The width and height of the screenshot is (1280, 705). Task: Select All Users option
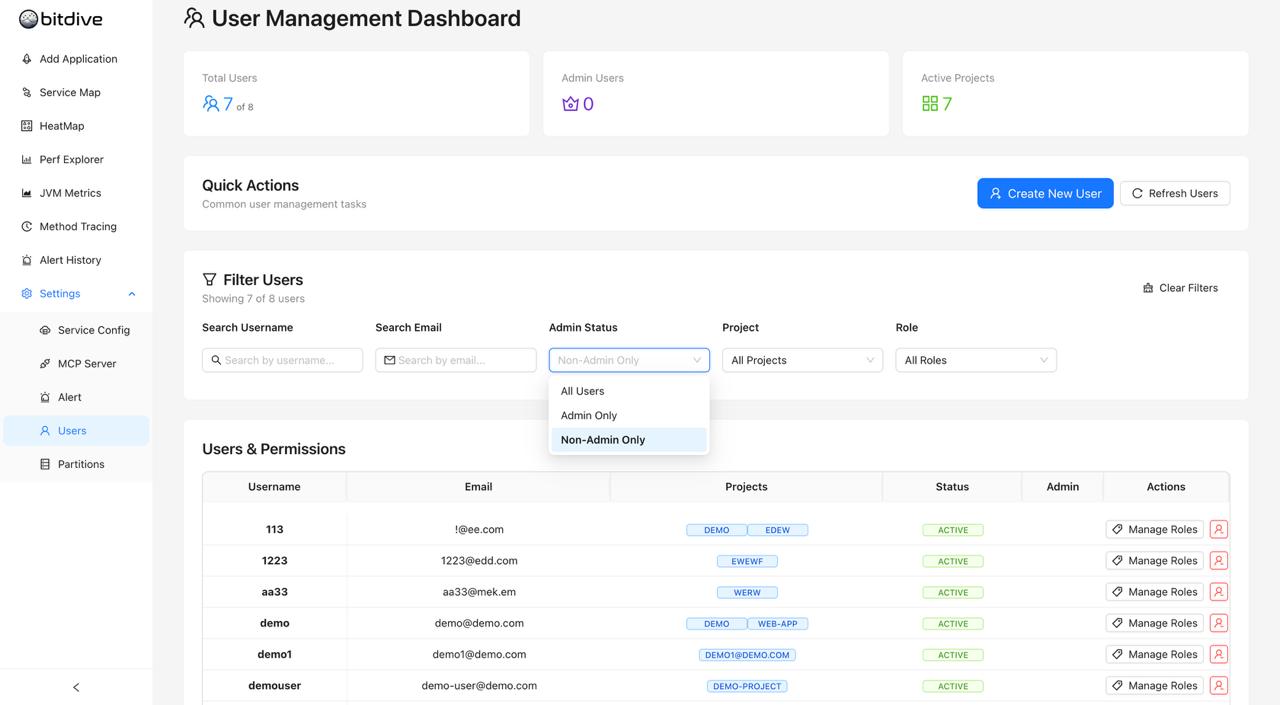coord(629,391)
